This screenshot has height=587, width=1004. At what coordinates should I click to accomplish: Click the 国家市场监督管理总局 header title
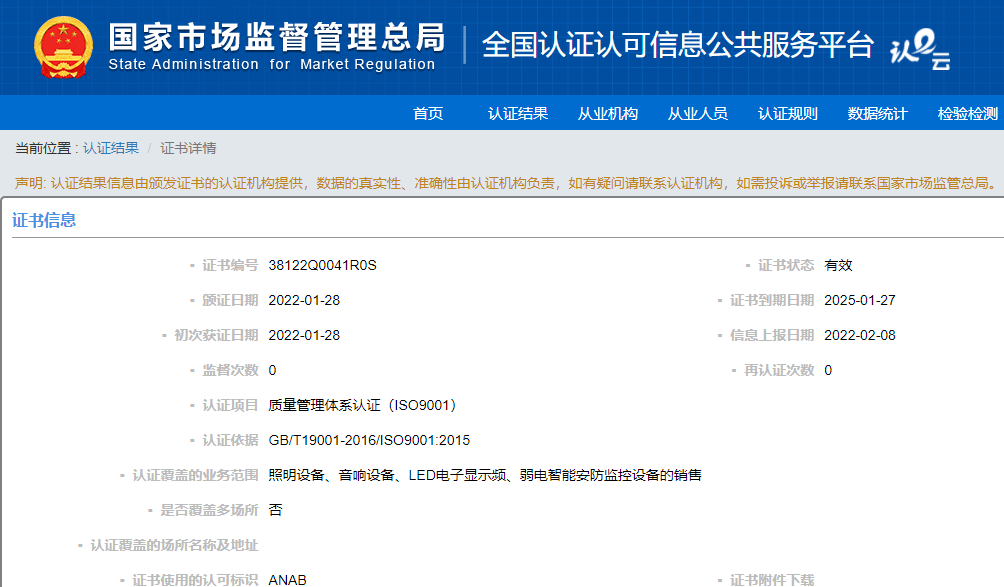click(276, 38)
